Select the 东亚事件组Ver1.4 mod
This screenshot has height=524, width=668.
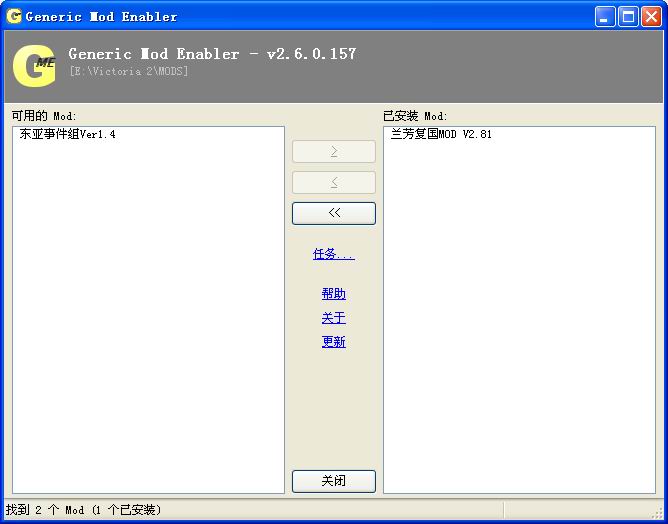(x=67, y=134)
